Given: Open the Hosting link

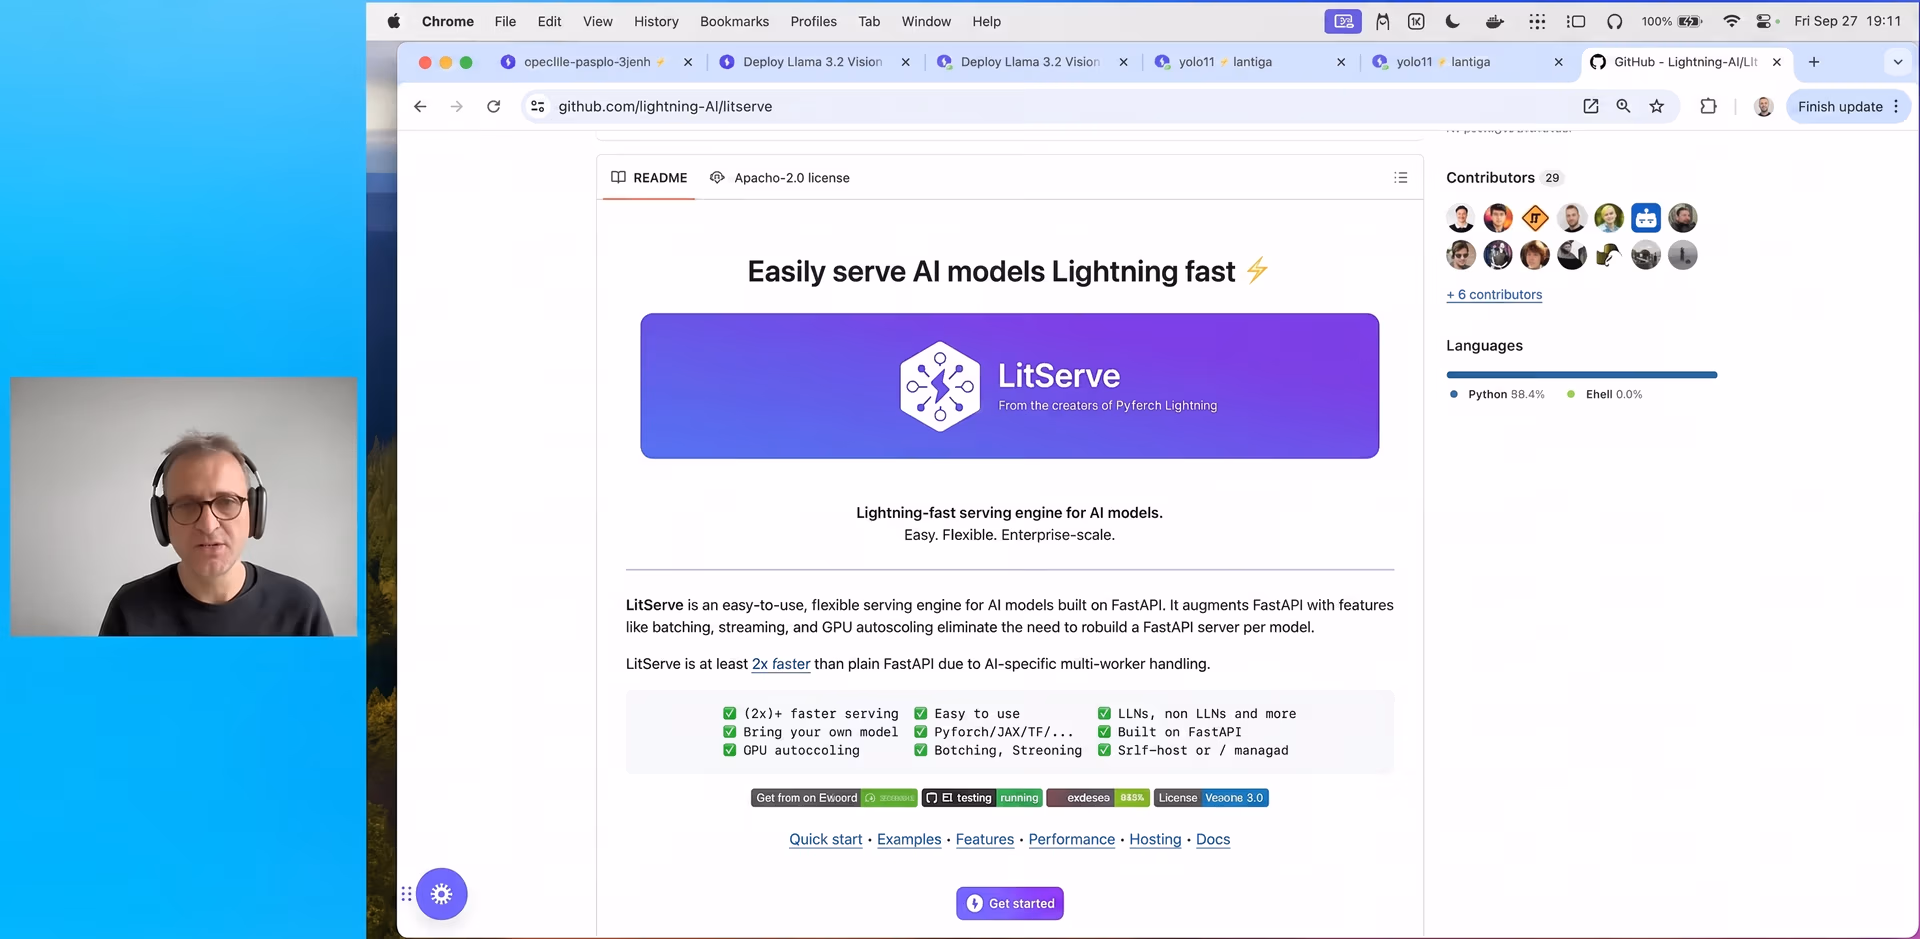Looking at the screenshot, I should point(1155,840).
